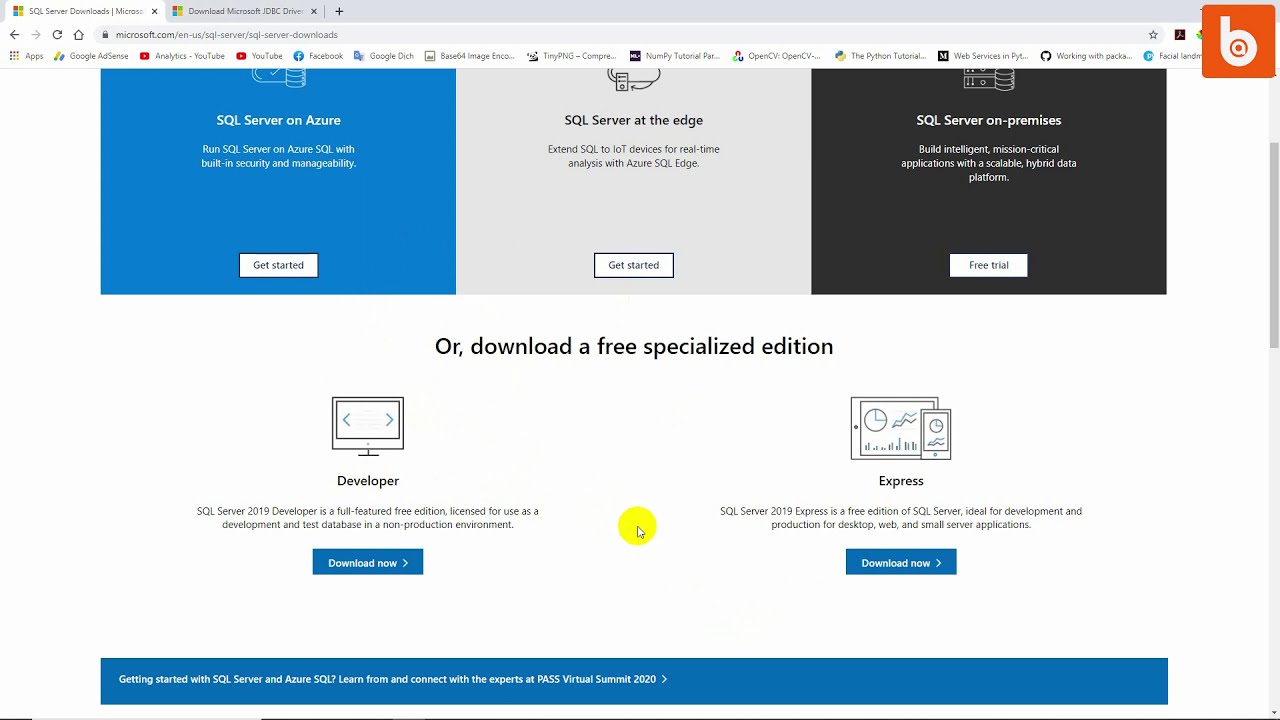Click the Express edition charts icon

(901, 428)
